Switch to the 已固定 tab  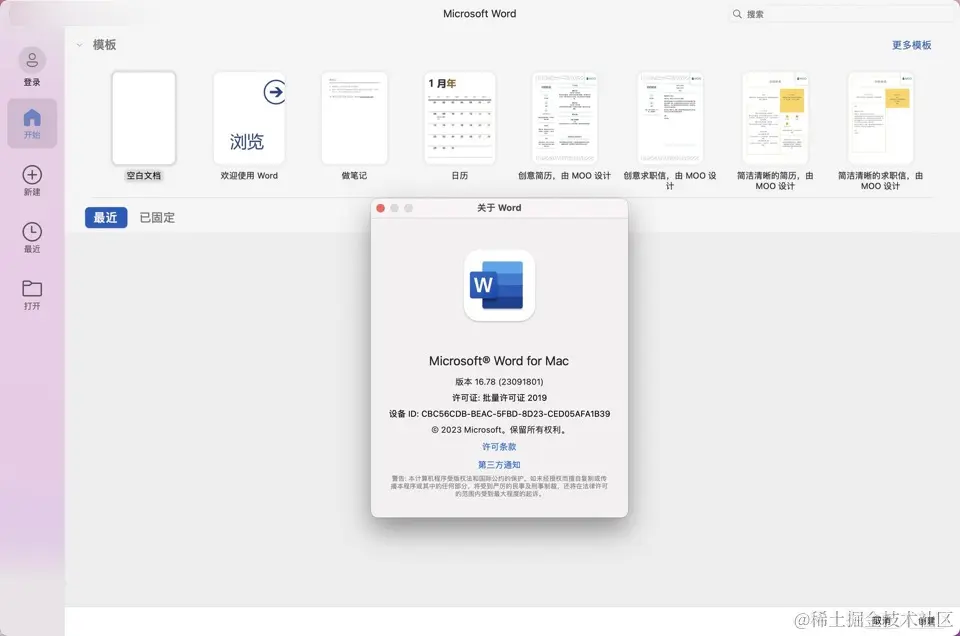(157, 217)
